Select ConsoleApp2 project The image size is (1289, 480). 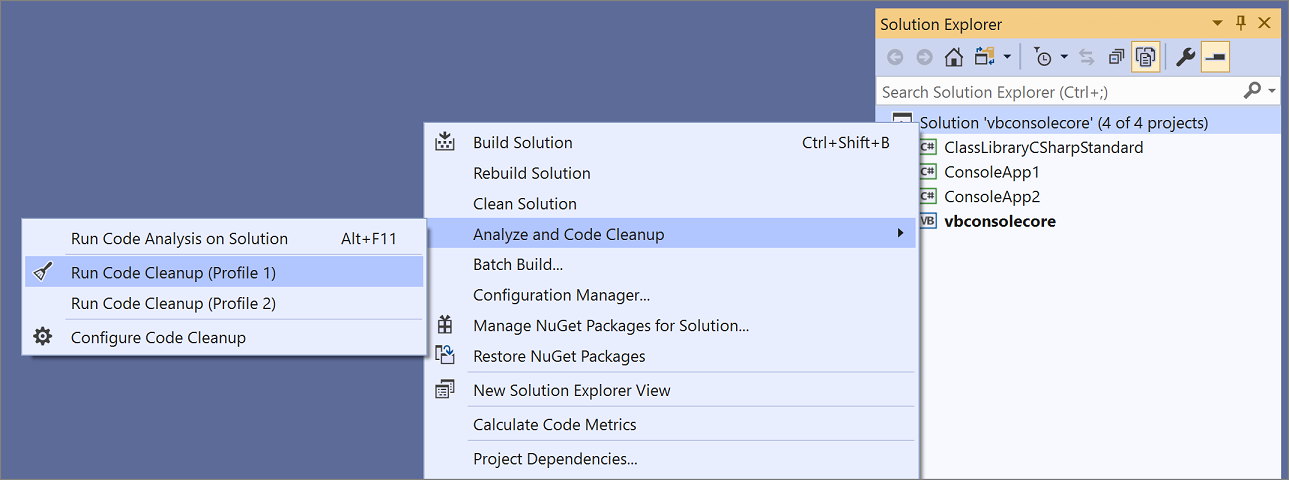coord(992,196)
